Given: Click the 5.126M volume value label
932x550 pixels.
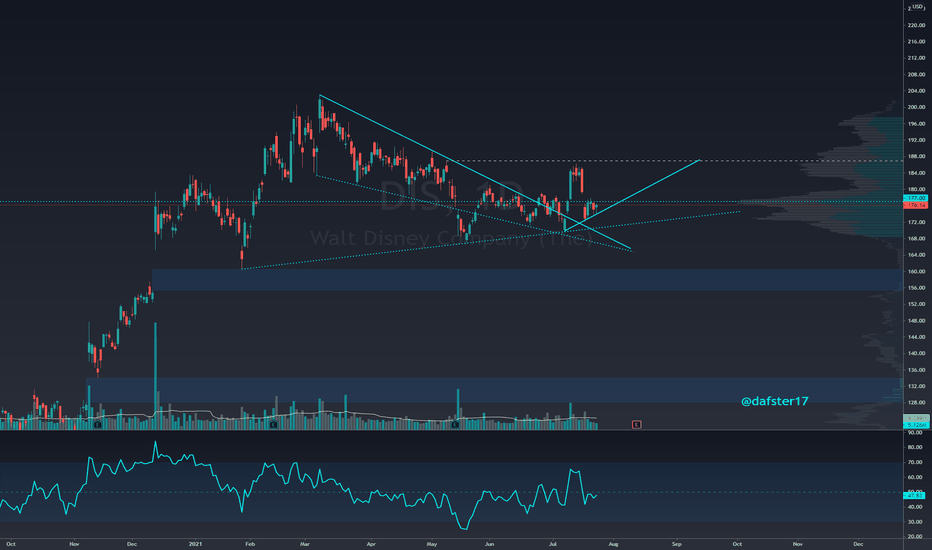Looking at the screenshot, I should 915,425.
